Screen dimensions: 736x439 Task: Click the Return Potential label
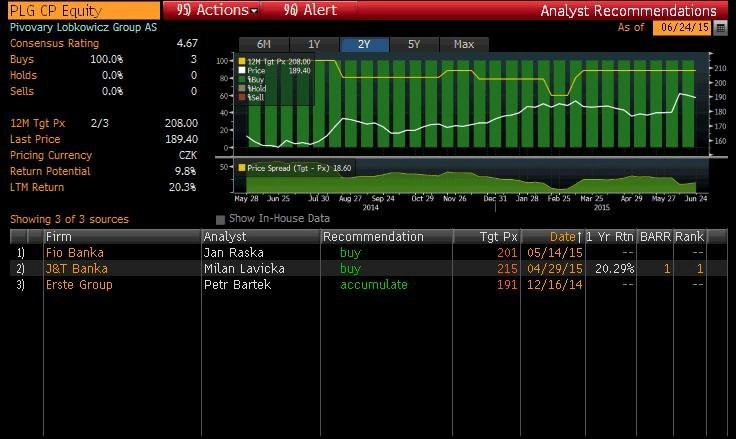tap(50, 171)
